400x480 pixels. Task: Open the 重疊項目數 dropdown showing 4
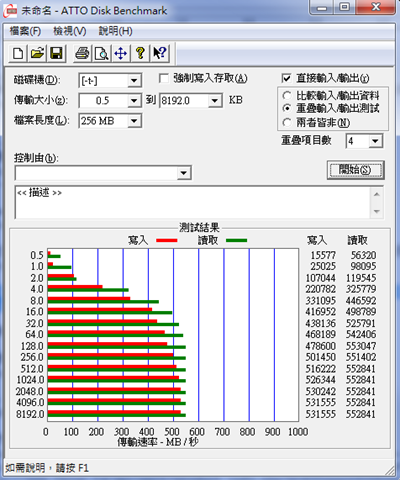375,141
